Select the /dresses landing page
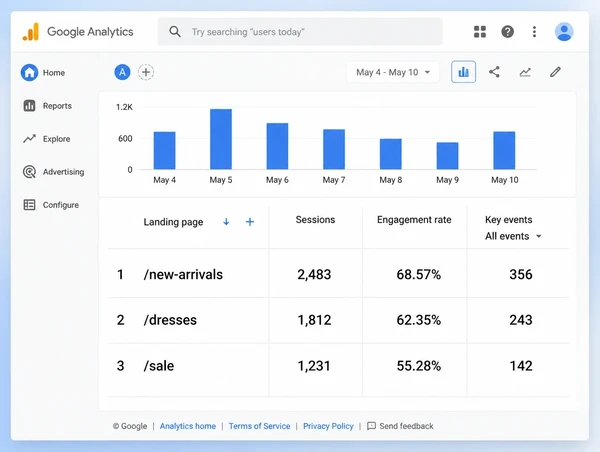This screenshot has width=600, height=452. pos(170,320)
